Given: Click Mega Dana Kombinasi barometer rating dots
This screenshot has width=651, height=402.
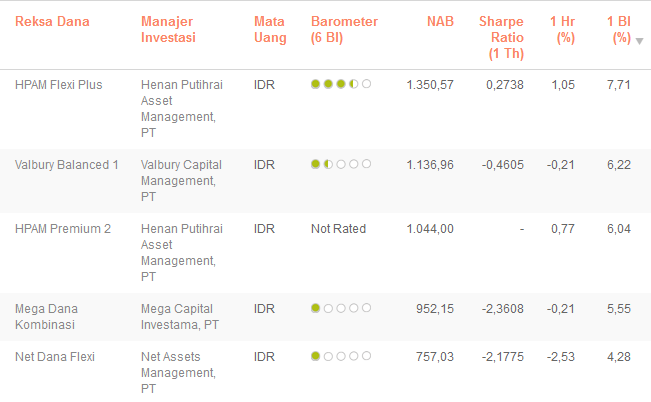Looking at the screenshot, I should 341,309.
